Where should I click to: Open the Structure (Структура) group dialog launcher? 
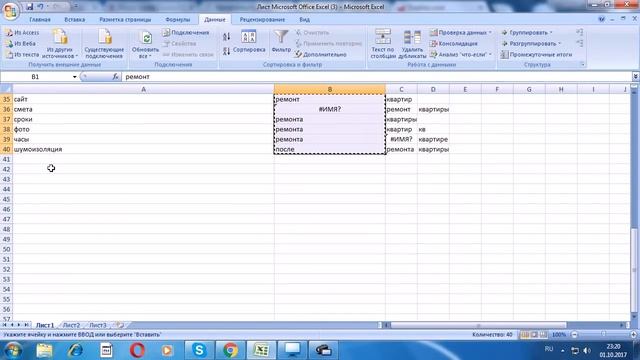pos(582,65)
